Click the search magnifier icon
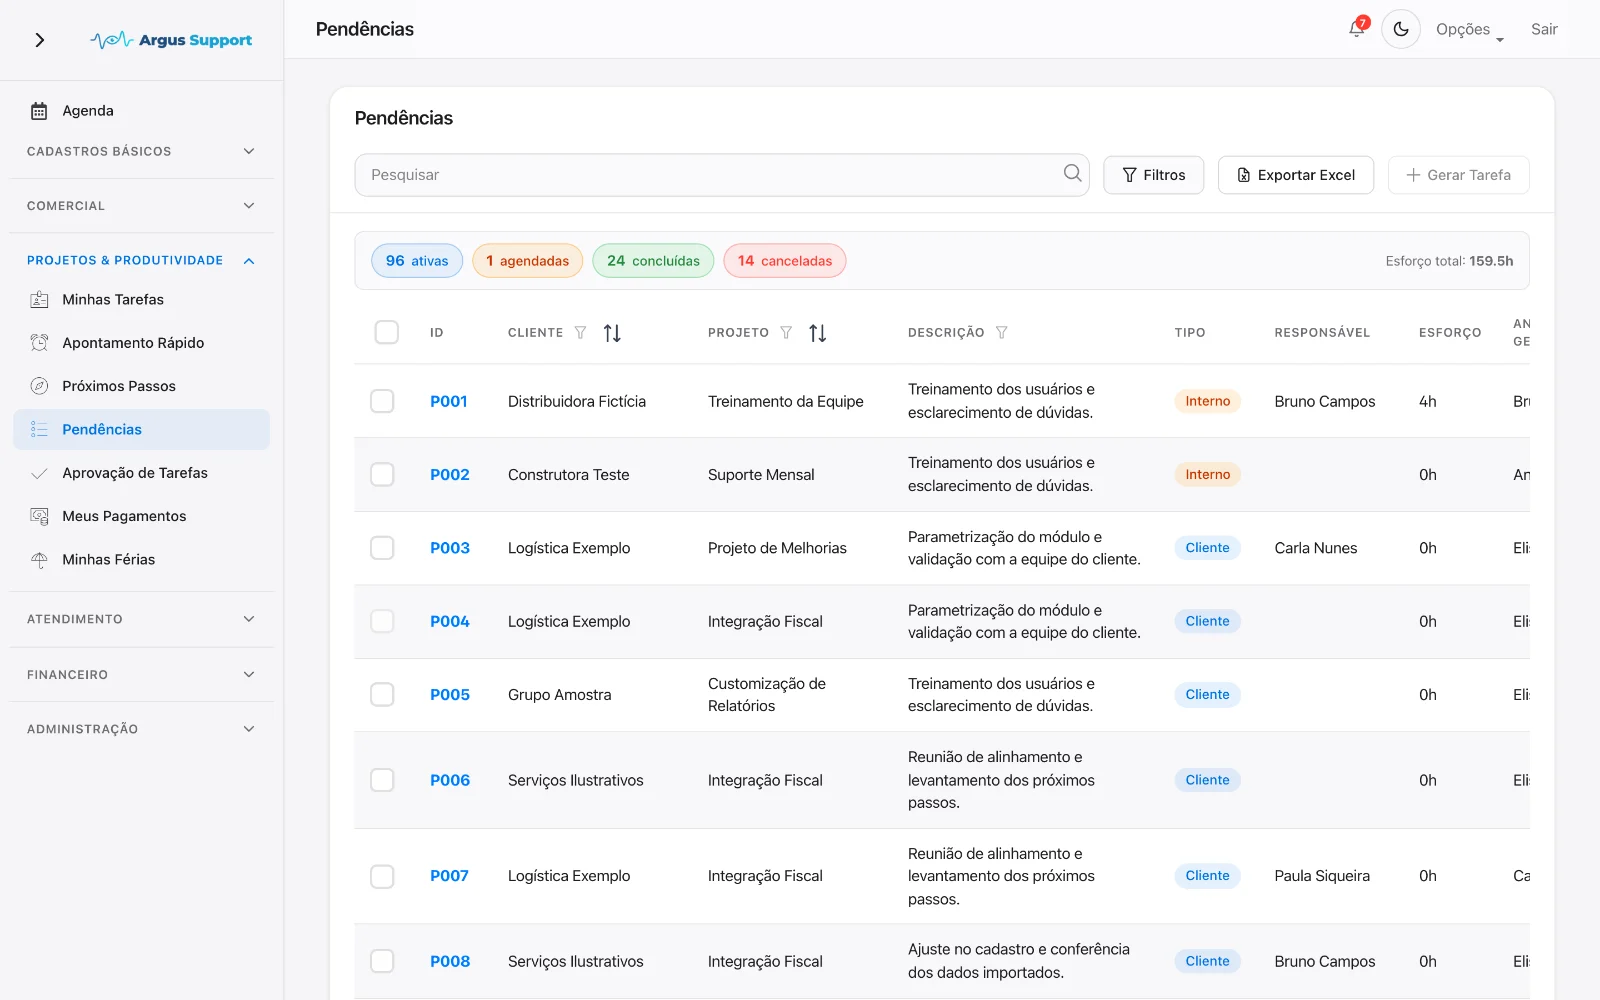 (x=1072, y=173)
